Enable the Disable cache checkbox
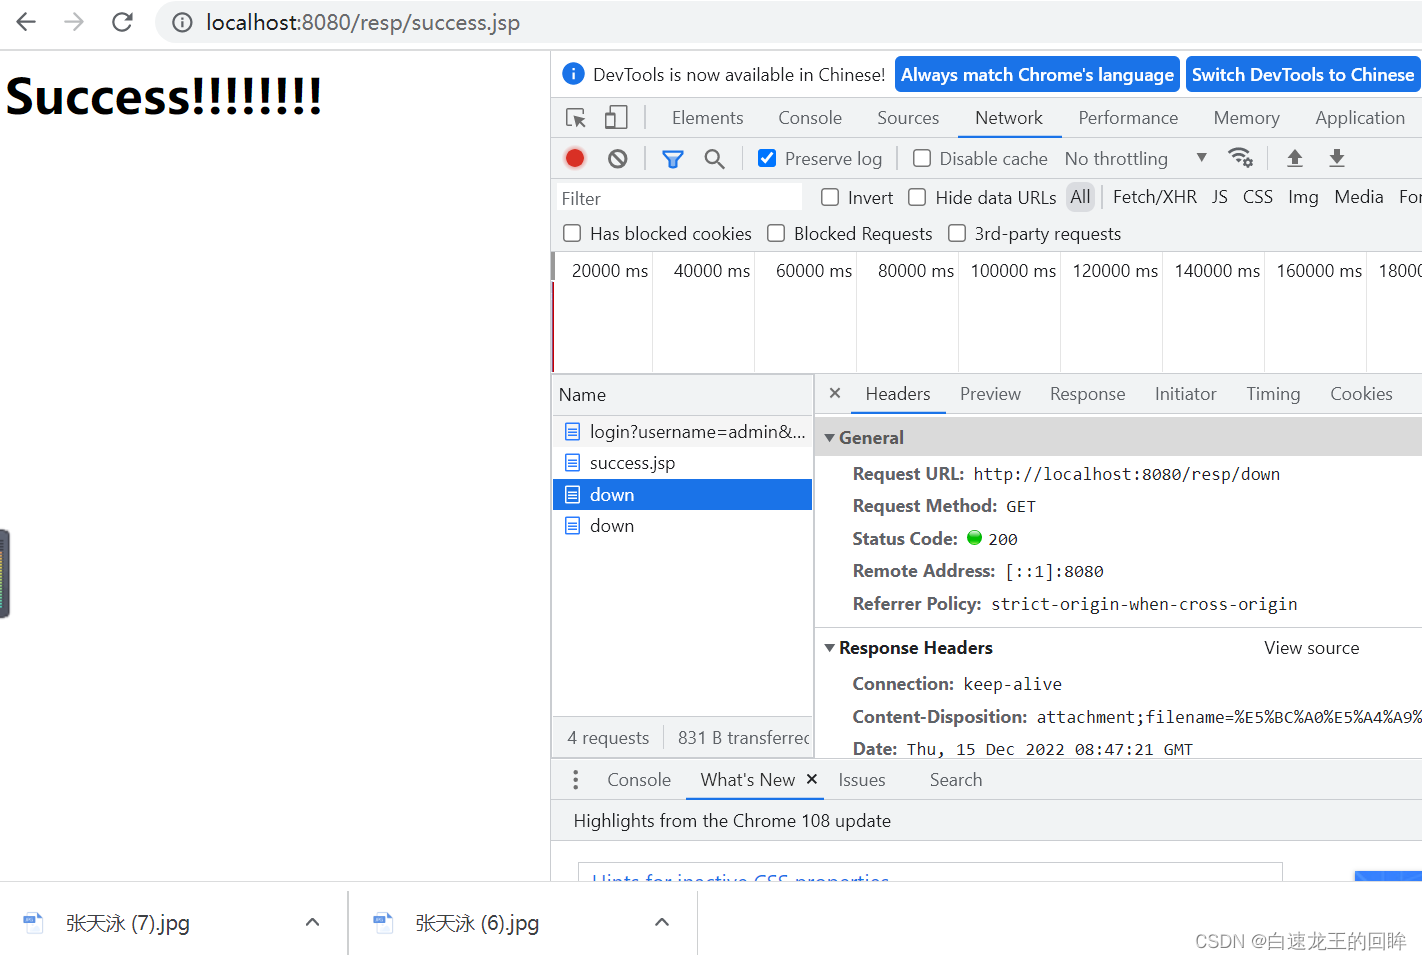Viewport: 1422px width, 960px height. click(x=922, y=158)
